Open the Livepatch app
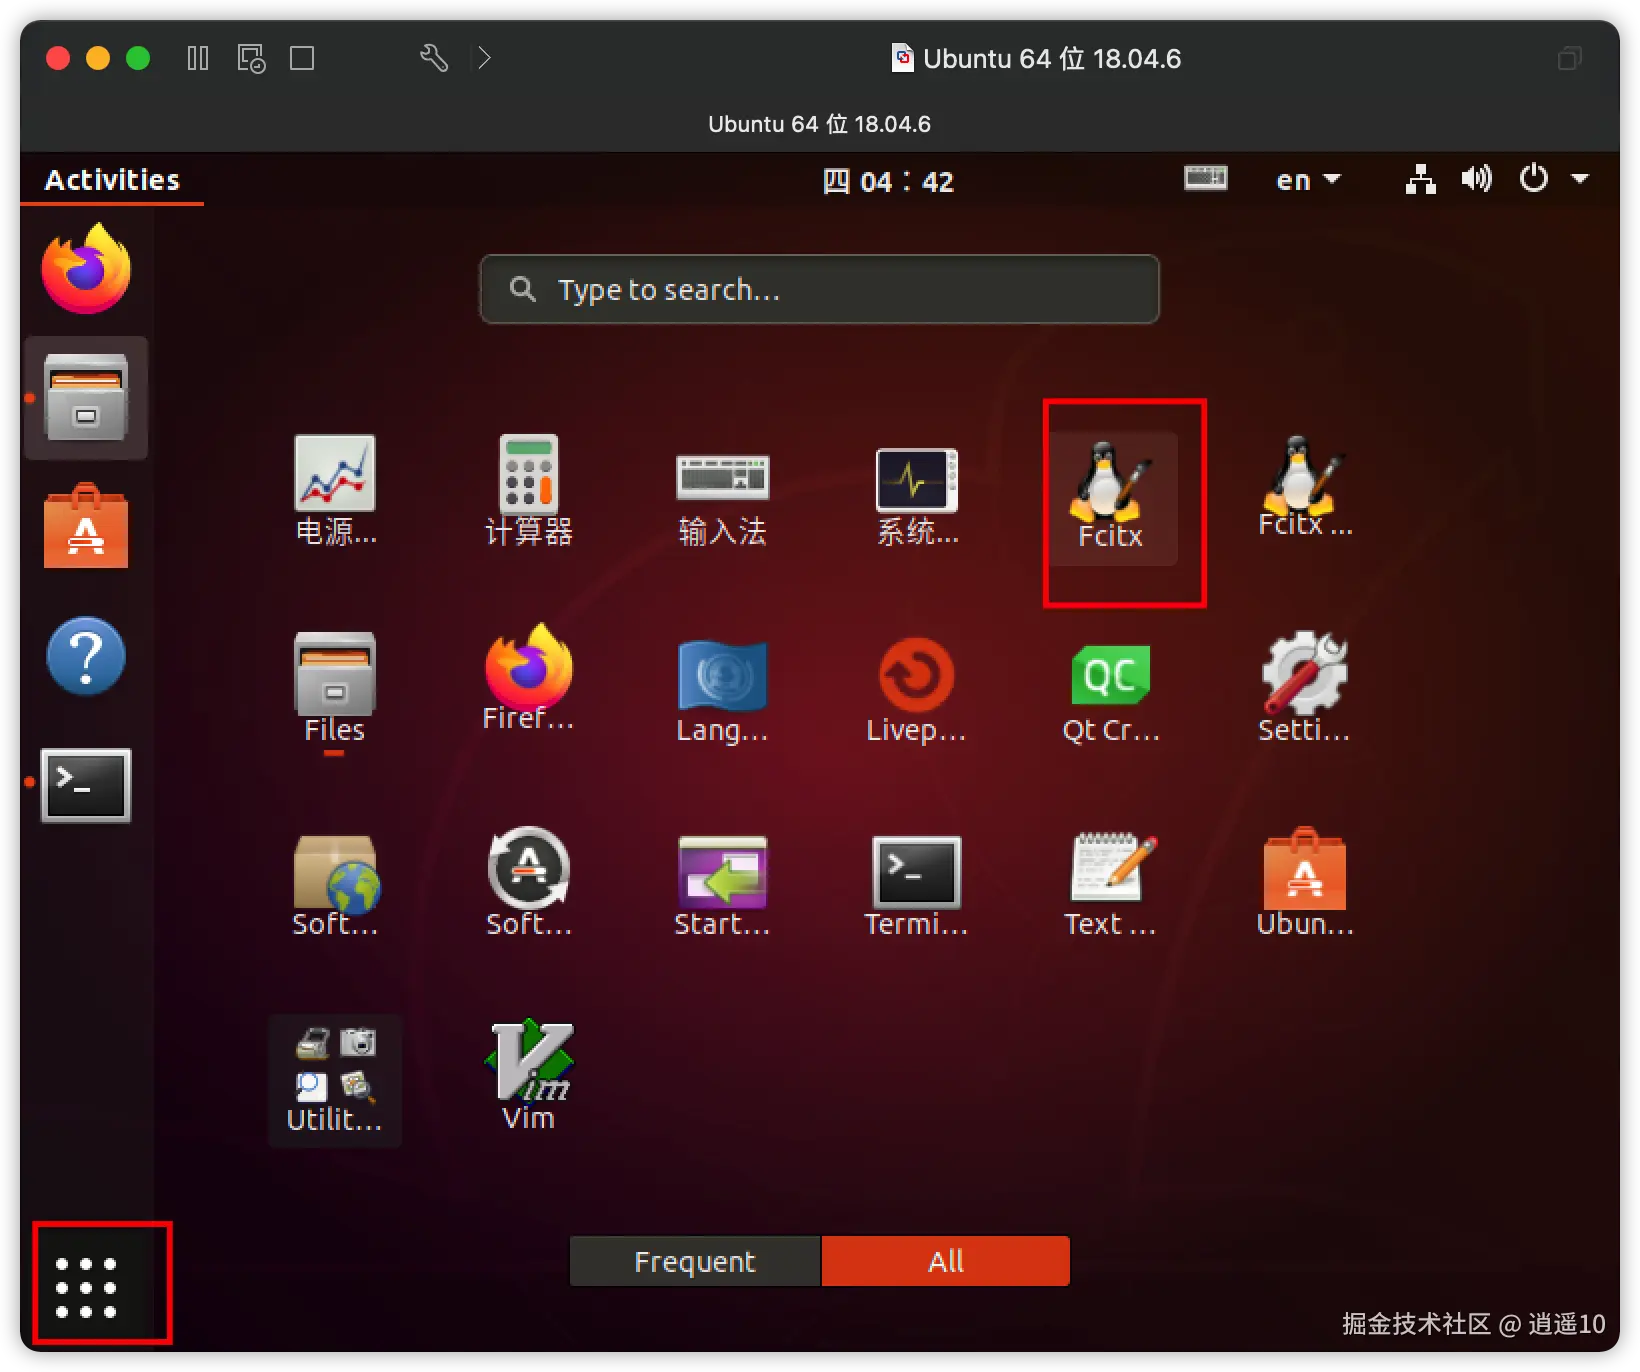 (x=917, y=690)
